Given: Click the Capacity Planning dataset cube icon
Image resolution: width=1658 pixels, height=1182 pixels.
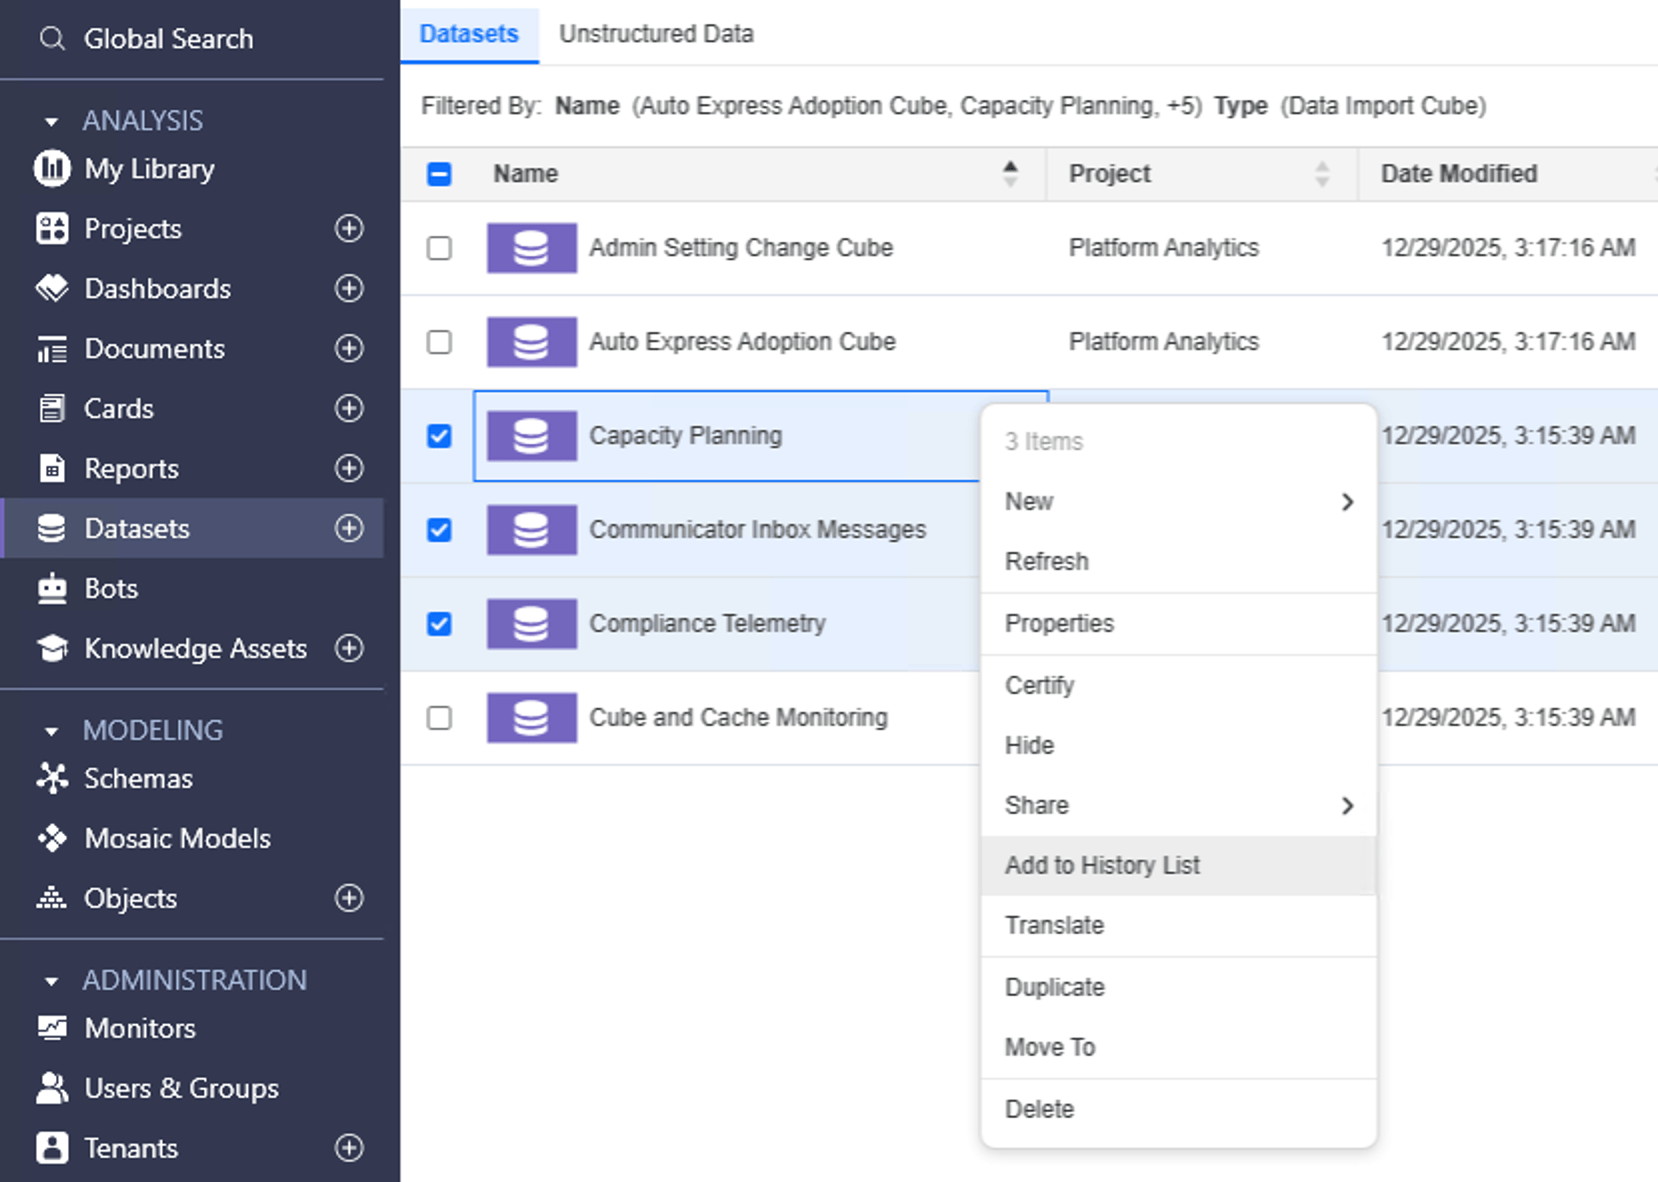Looking at the screenshot, I should click(x=531, y=435).
